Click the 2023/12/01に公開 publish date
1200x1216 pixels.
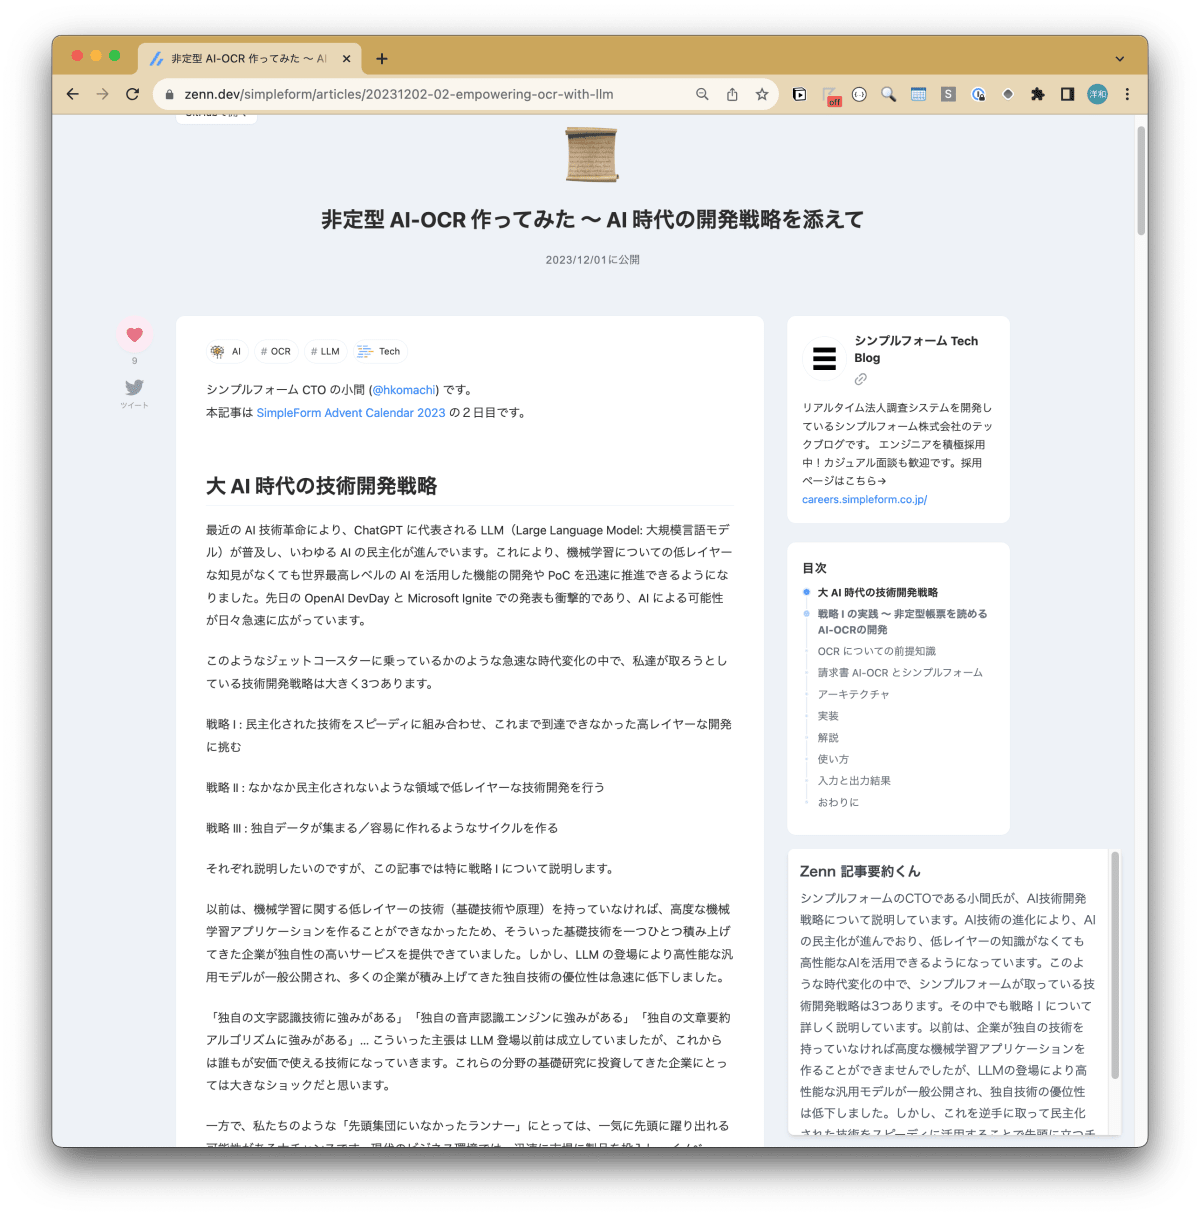pyautogui.click(x=592, y=259)
